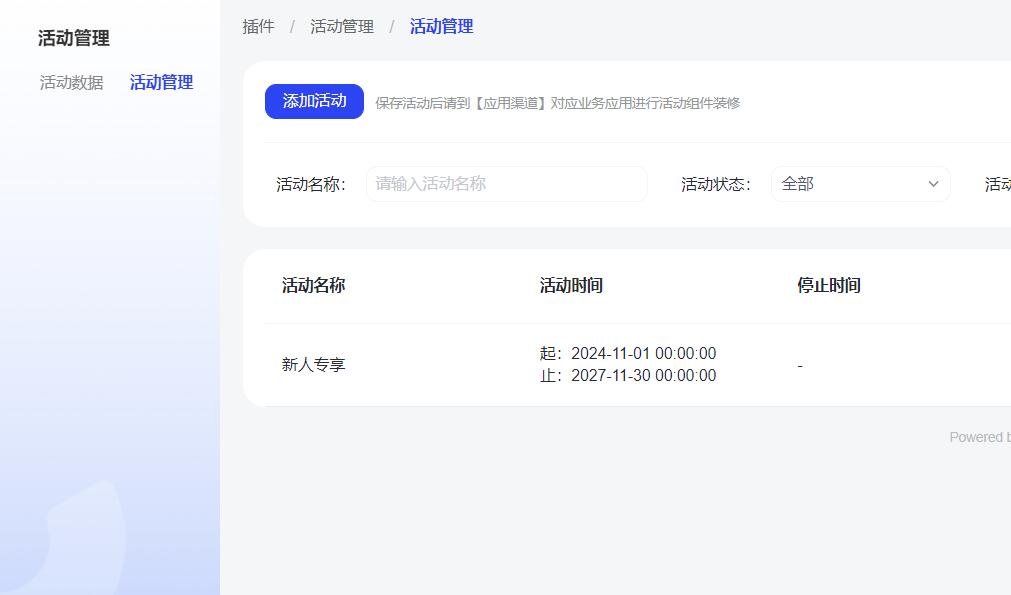Click the start time 2024-11-01 00:00:00

point(643,353)
